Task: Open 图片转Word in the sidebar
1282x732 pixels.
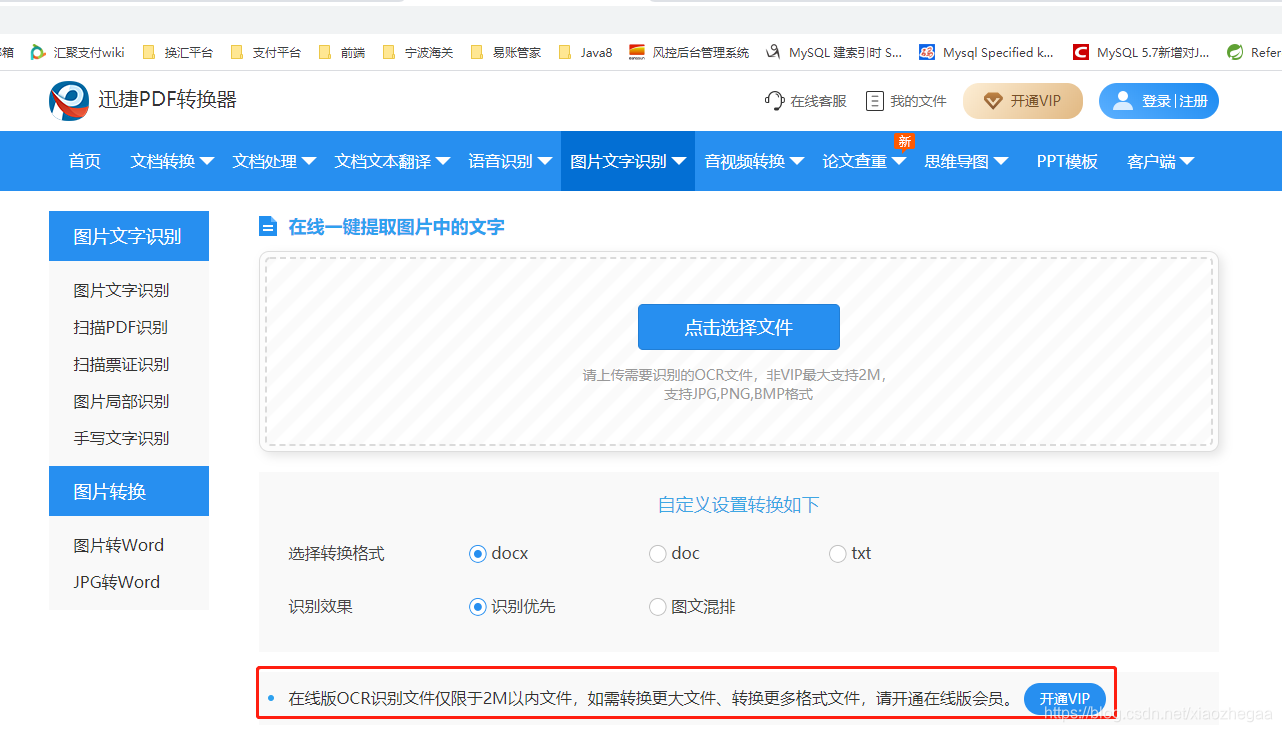Action: 118,545
